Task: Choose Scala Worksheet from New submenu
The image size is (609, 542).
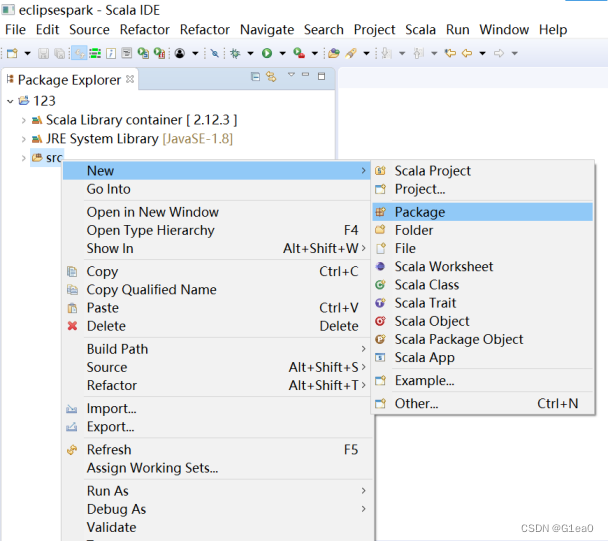Action: (482, 267)
